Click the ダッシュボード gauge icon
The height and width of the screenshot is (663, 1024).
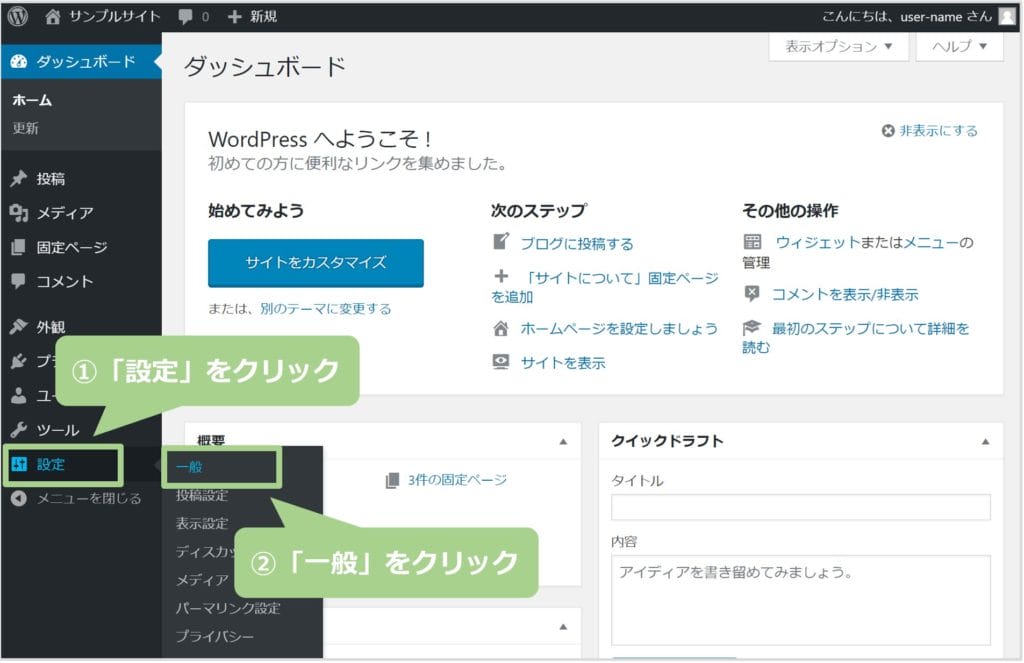tap(19, 62)
